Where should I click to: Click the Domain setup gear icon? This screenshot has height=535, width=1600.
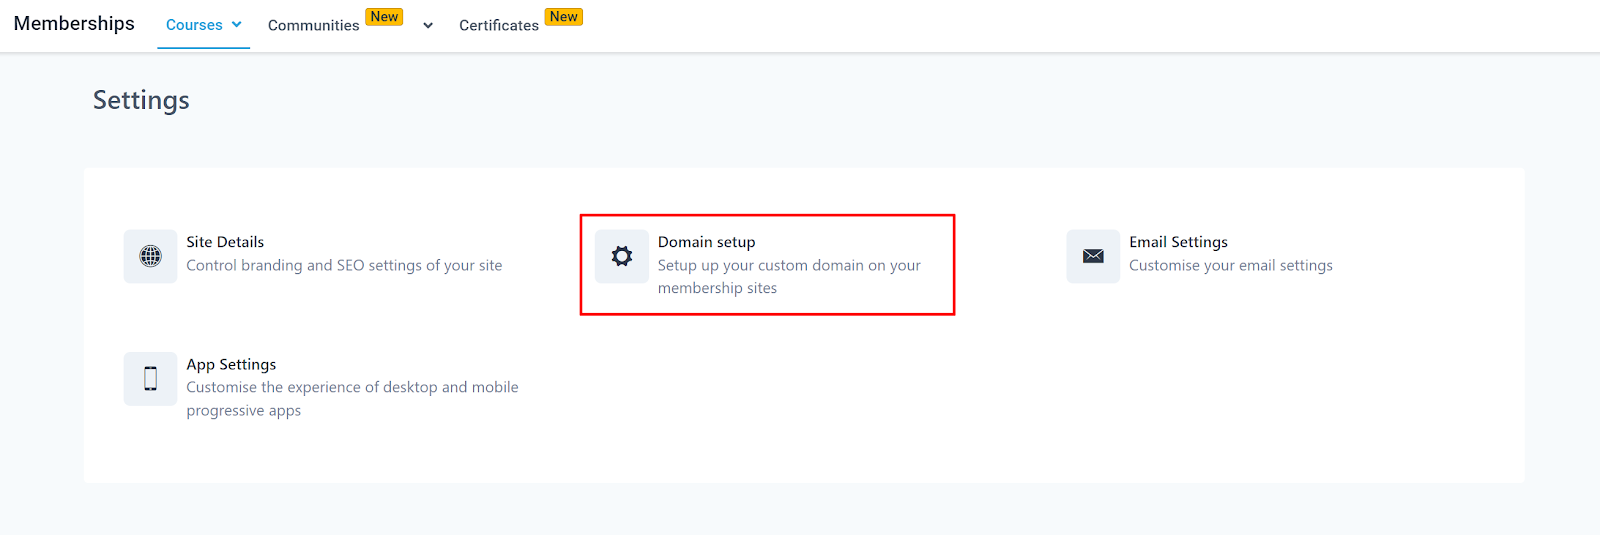(x=622, y=256)
